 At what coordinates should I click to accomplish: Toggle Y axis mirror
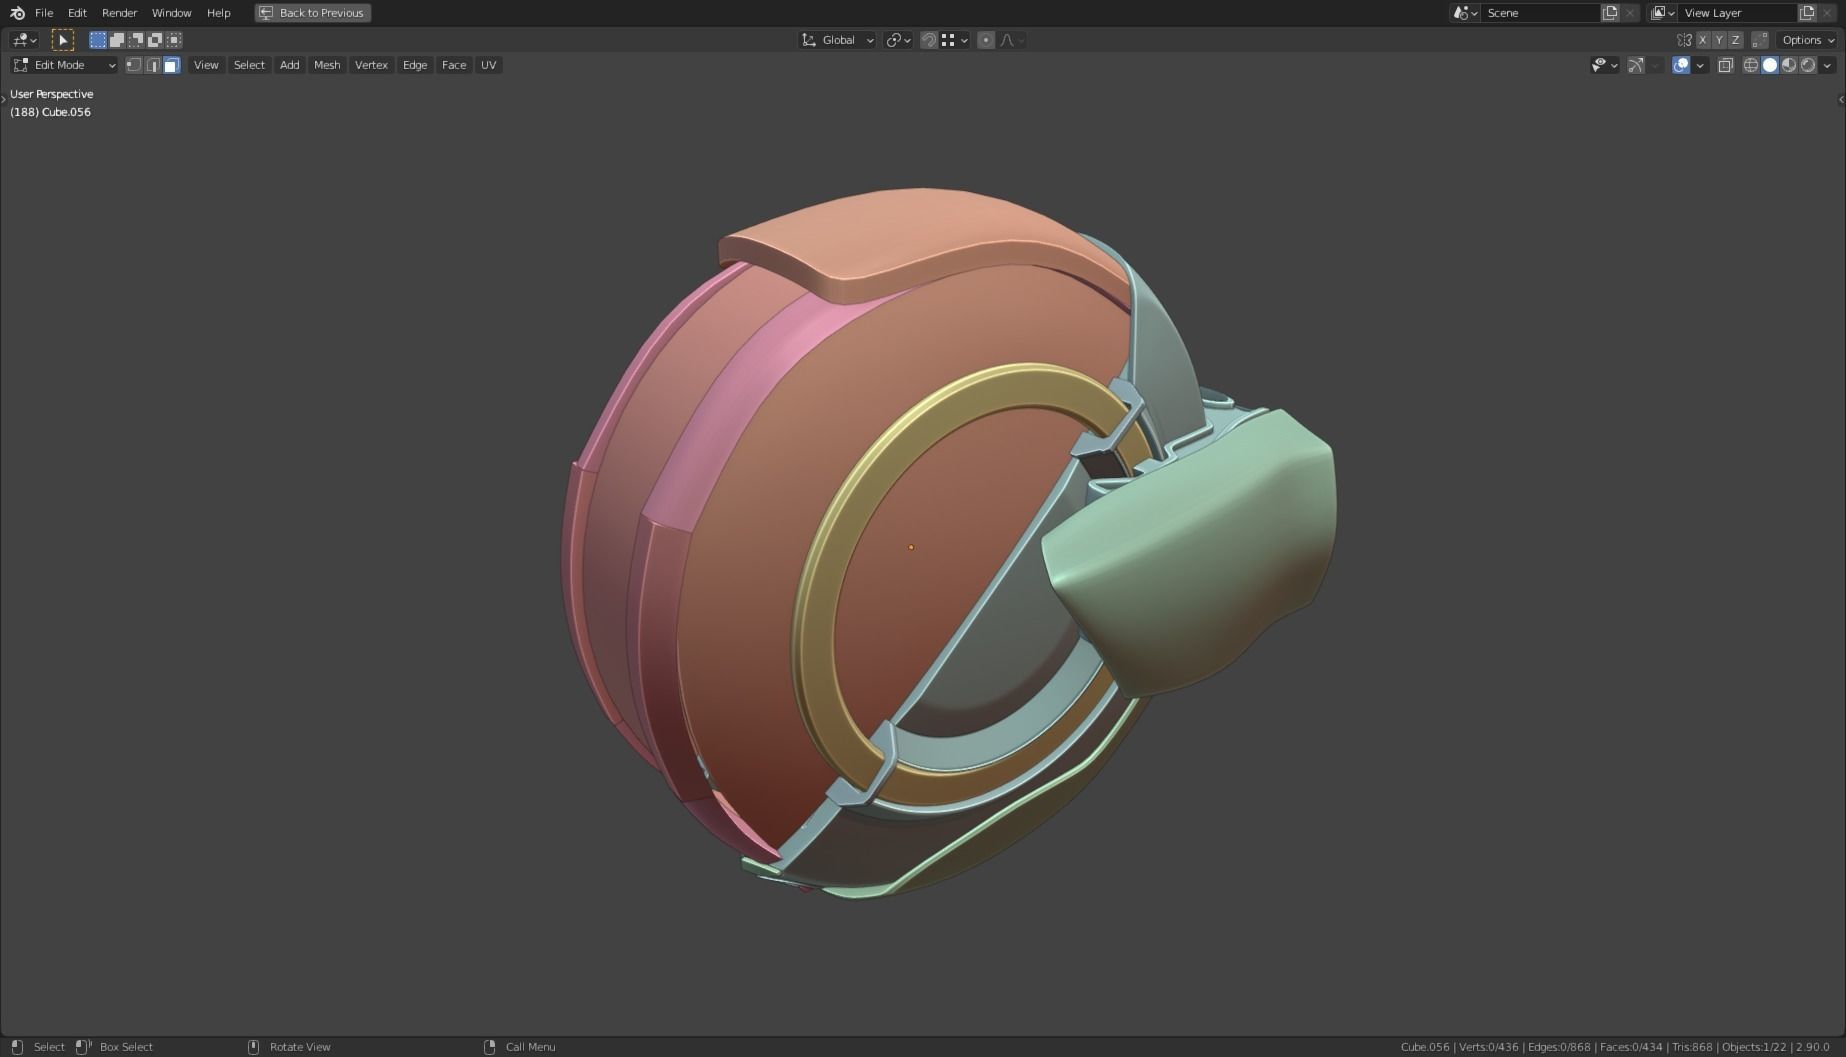point(1719,40)
